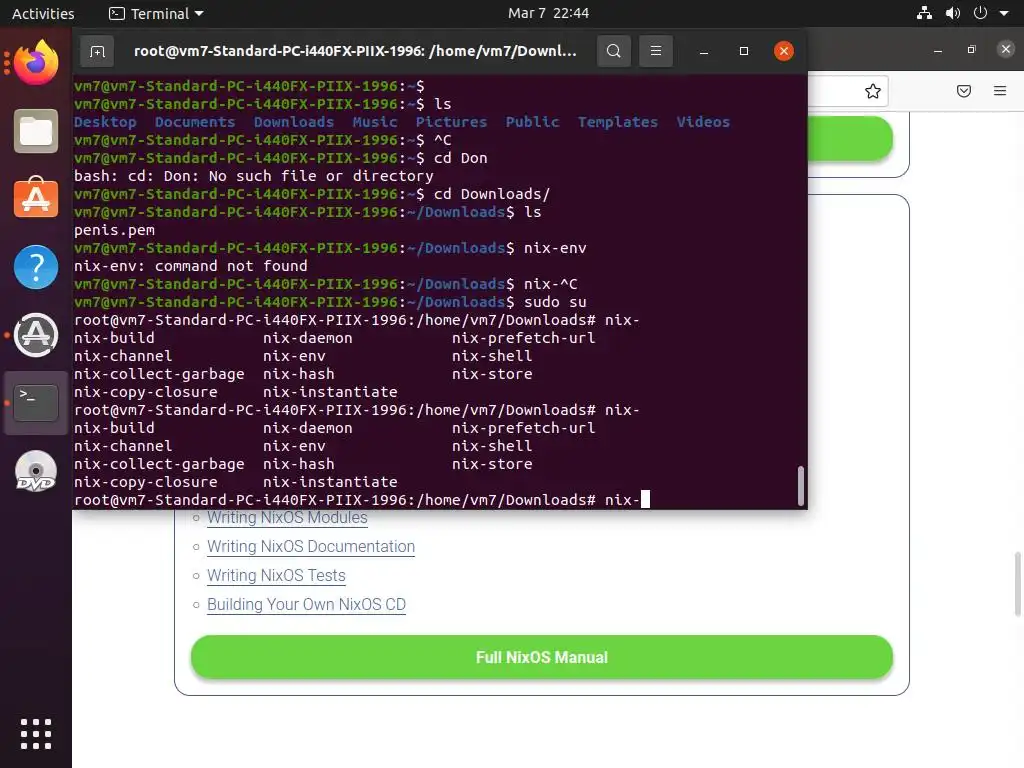
Task: Maximize the Terminal window
Action: pyautogui.click(x=744, y=51)
